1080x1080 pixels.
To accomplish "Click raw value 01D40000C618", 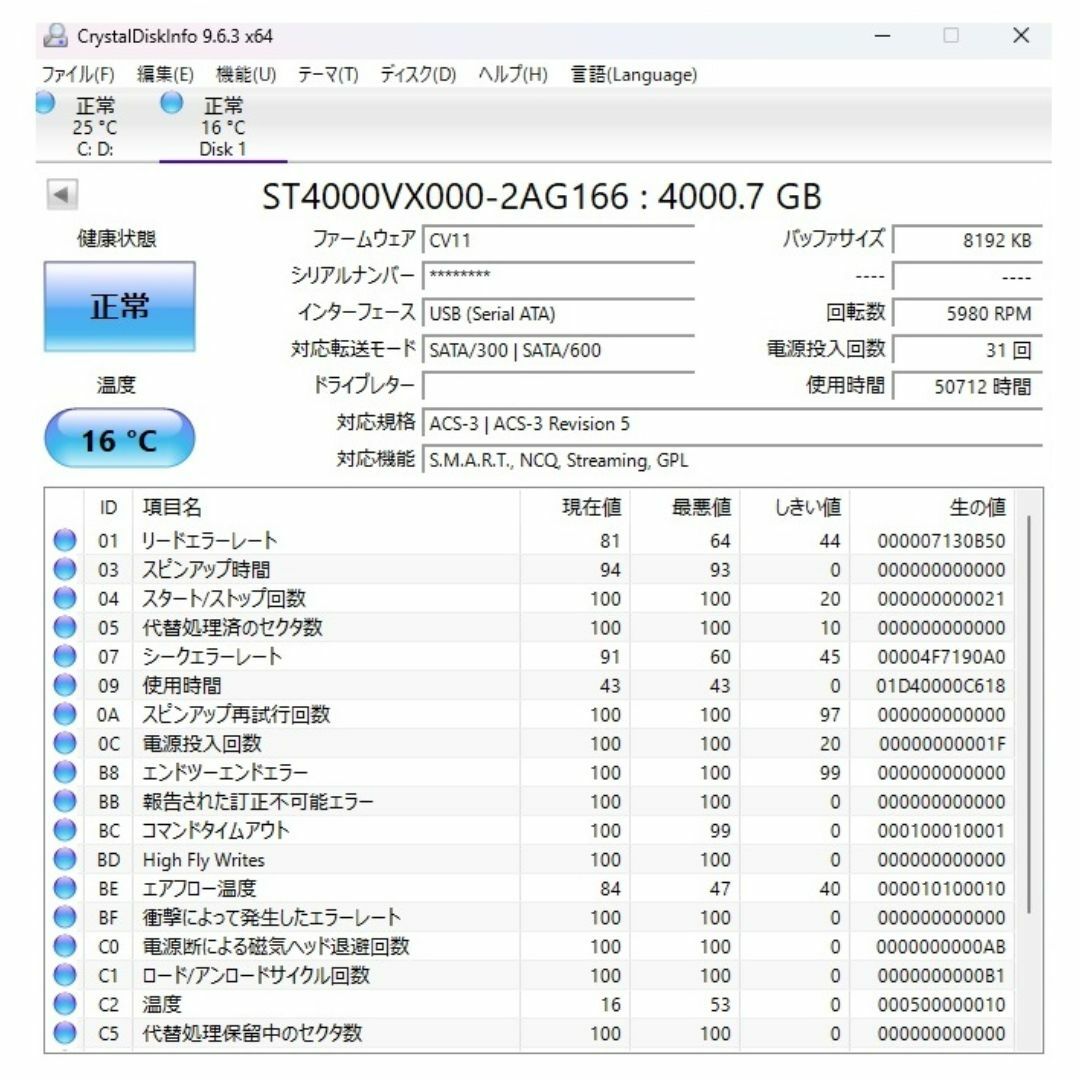I will pyautogui.click(x=941, y=685).
